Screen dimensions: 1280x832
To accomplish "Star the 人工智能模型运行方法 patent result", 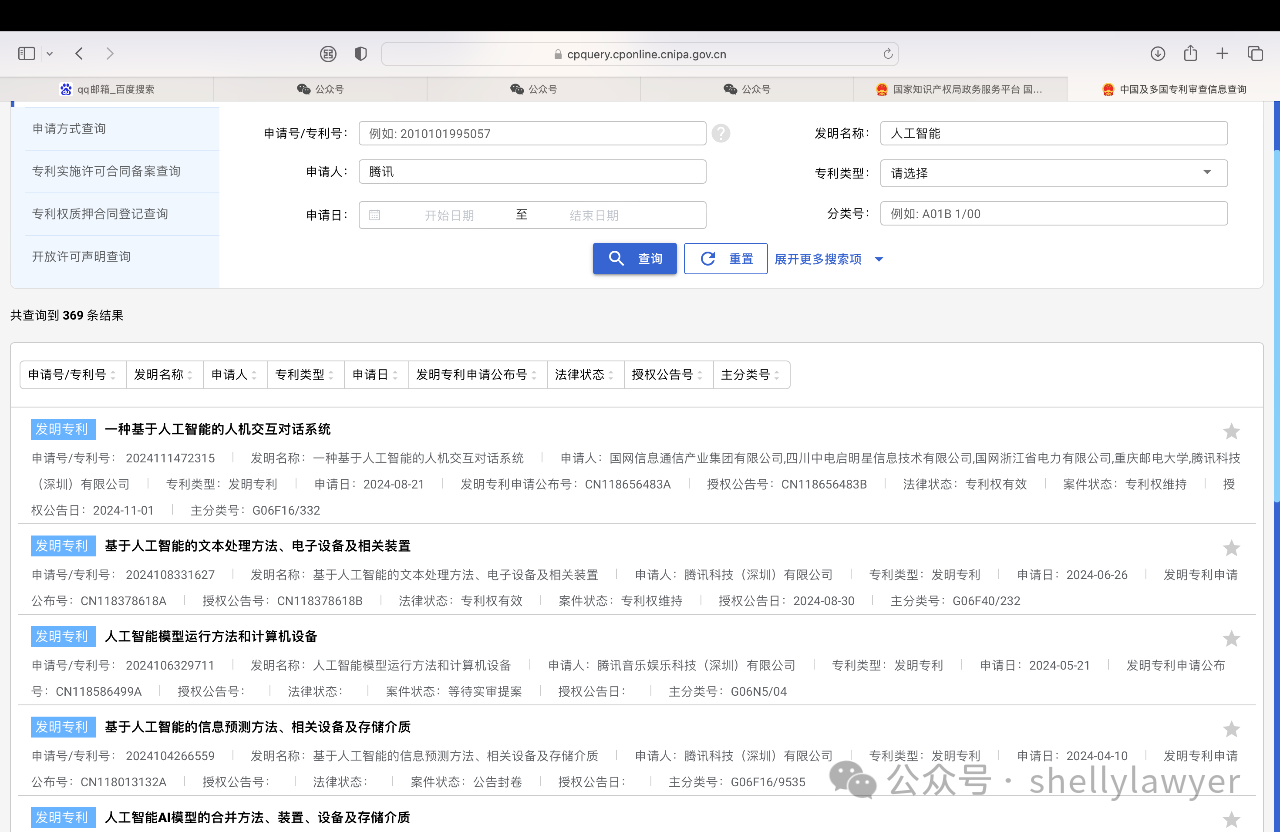I will pos(1232,638).
